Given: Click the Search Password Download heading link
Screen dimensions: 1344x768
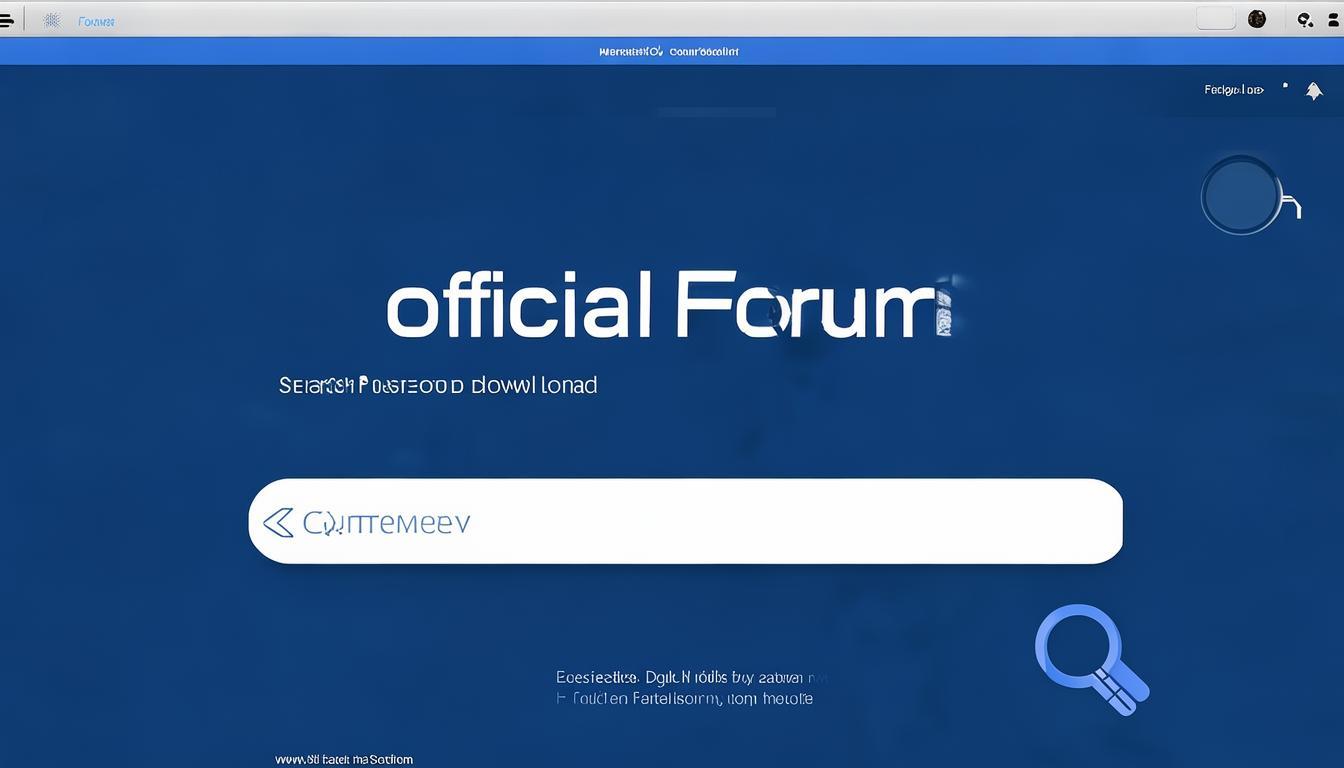Looking at the screenshot, I should (438, 385).
